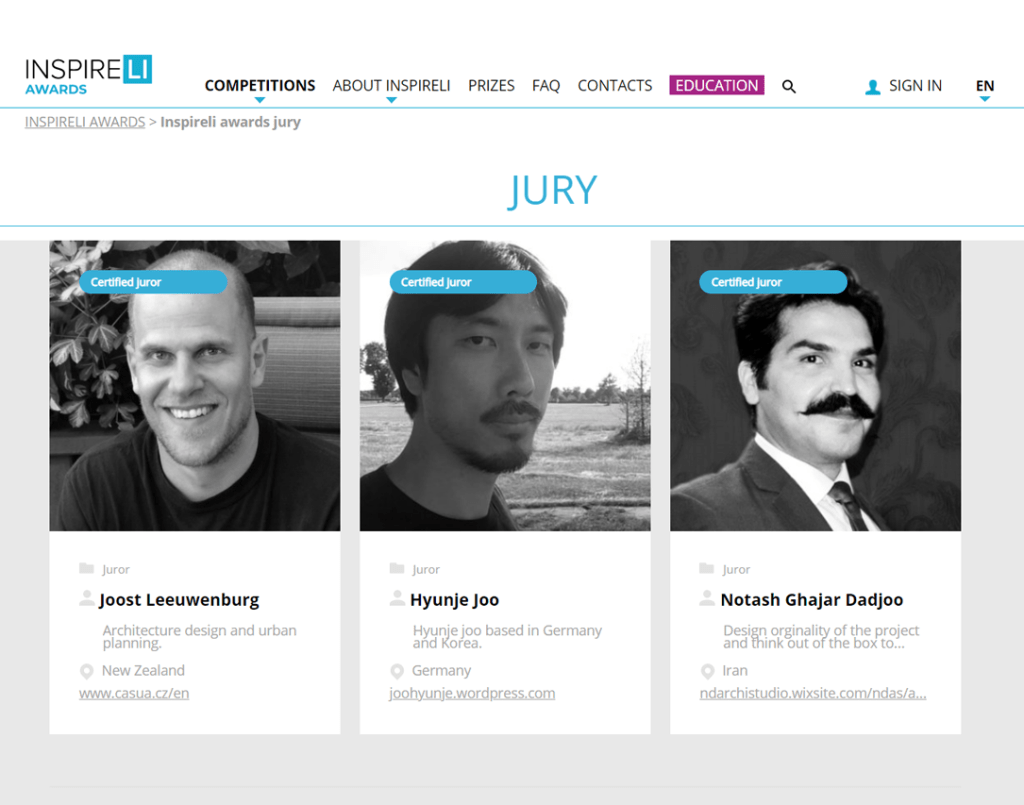The image size is (1024, 805).
Task: Click folder icon above Hyunje Joo
Action: 396,568
